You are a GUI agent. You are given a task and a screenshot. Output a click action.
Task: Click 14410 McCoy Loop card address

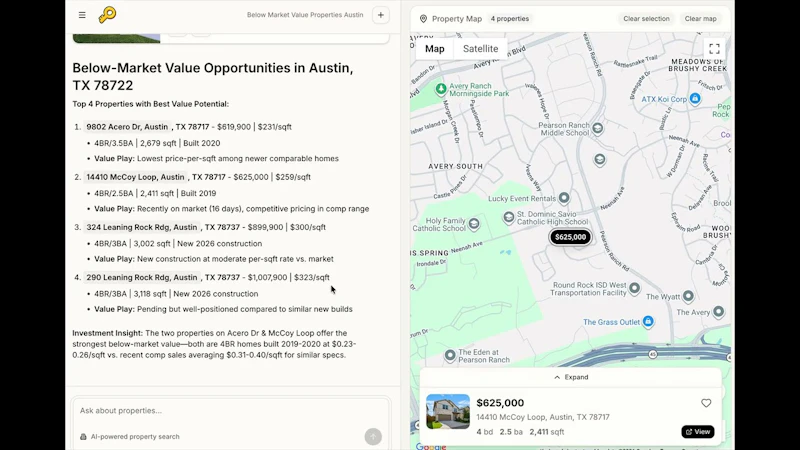pyautogui.click(x=543, y=417)
